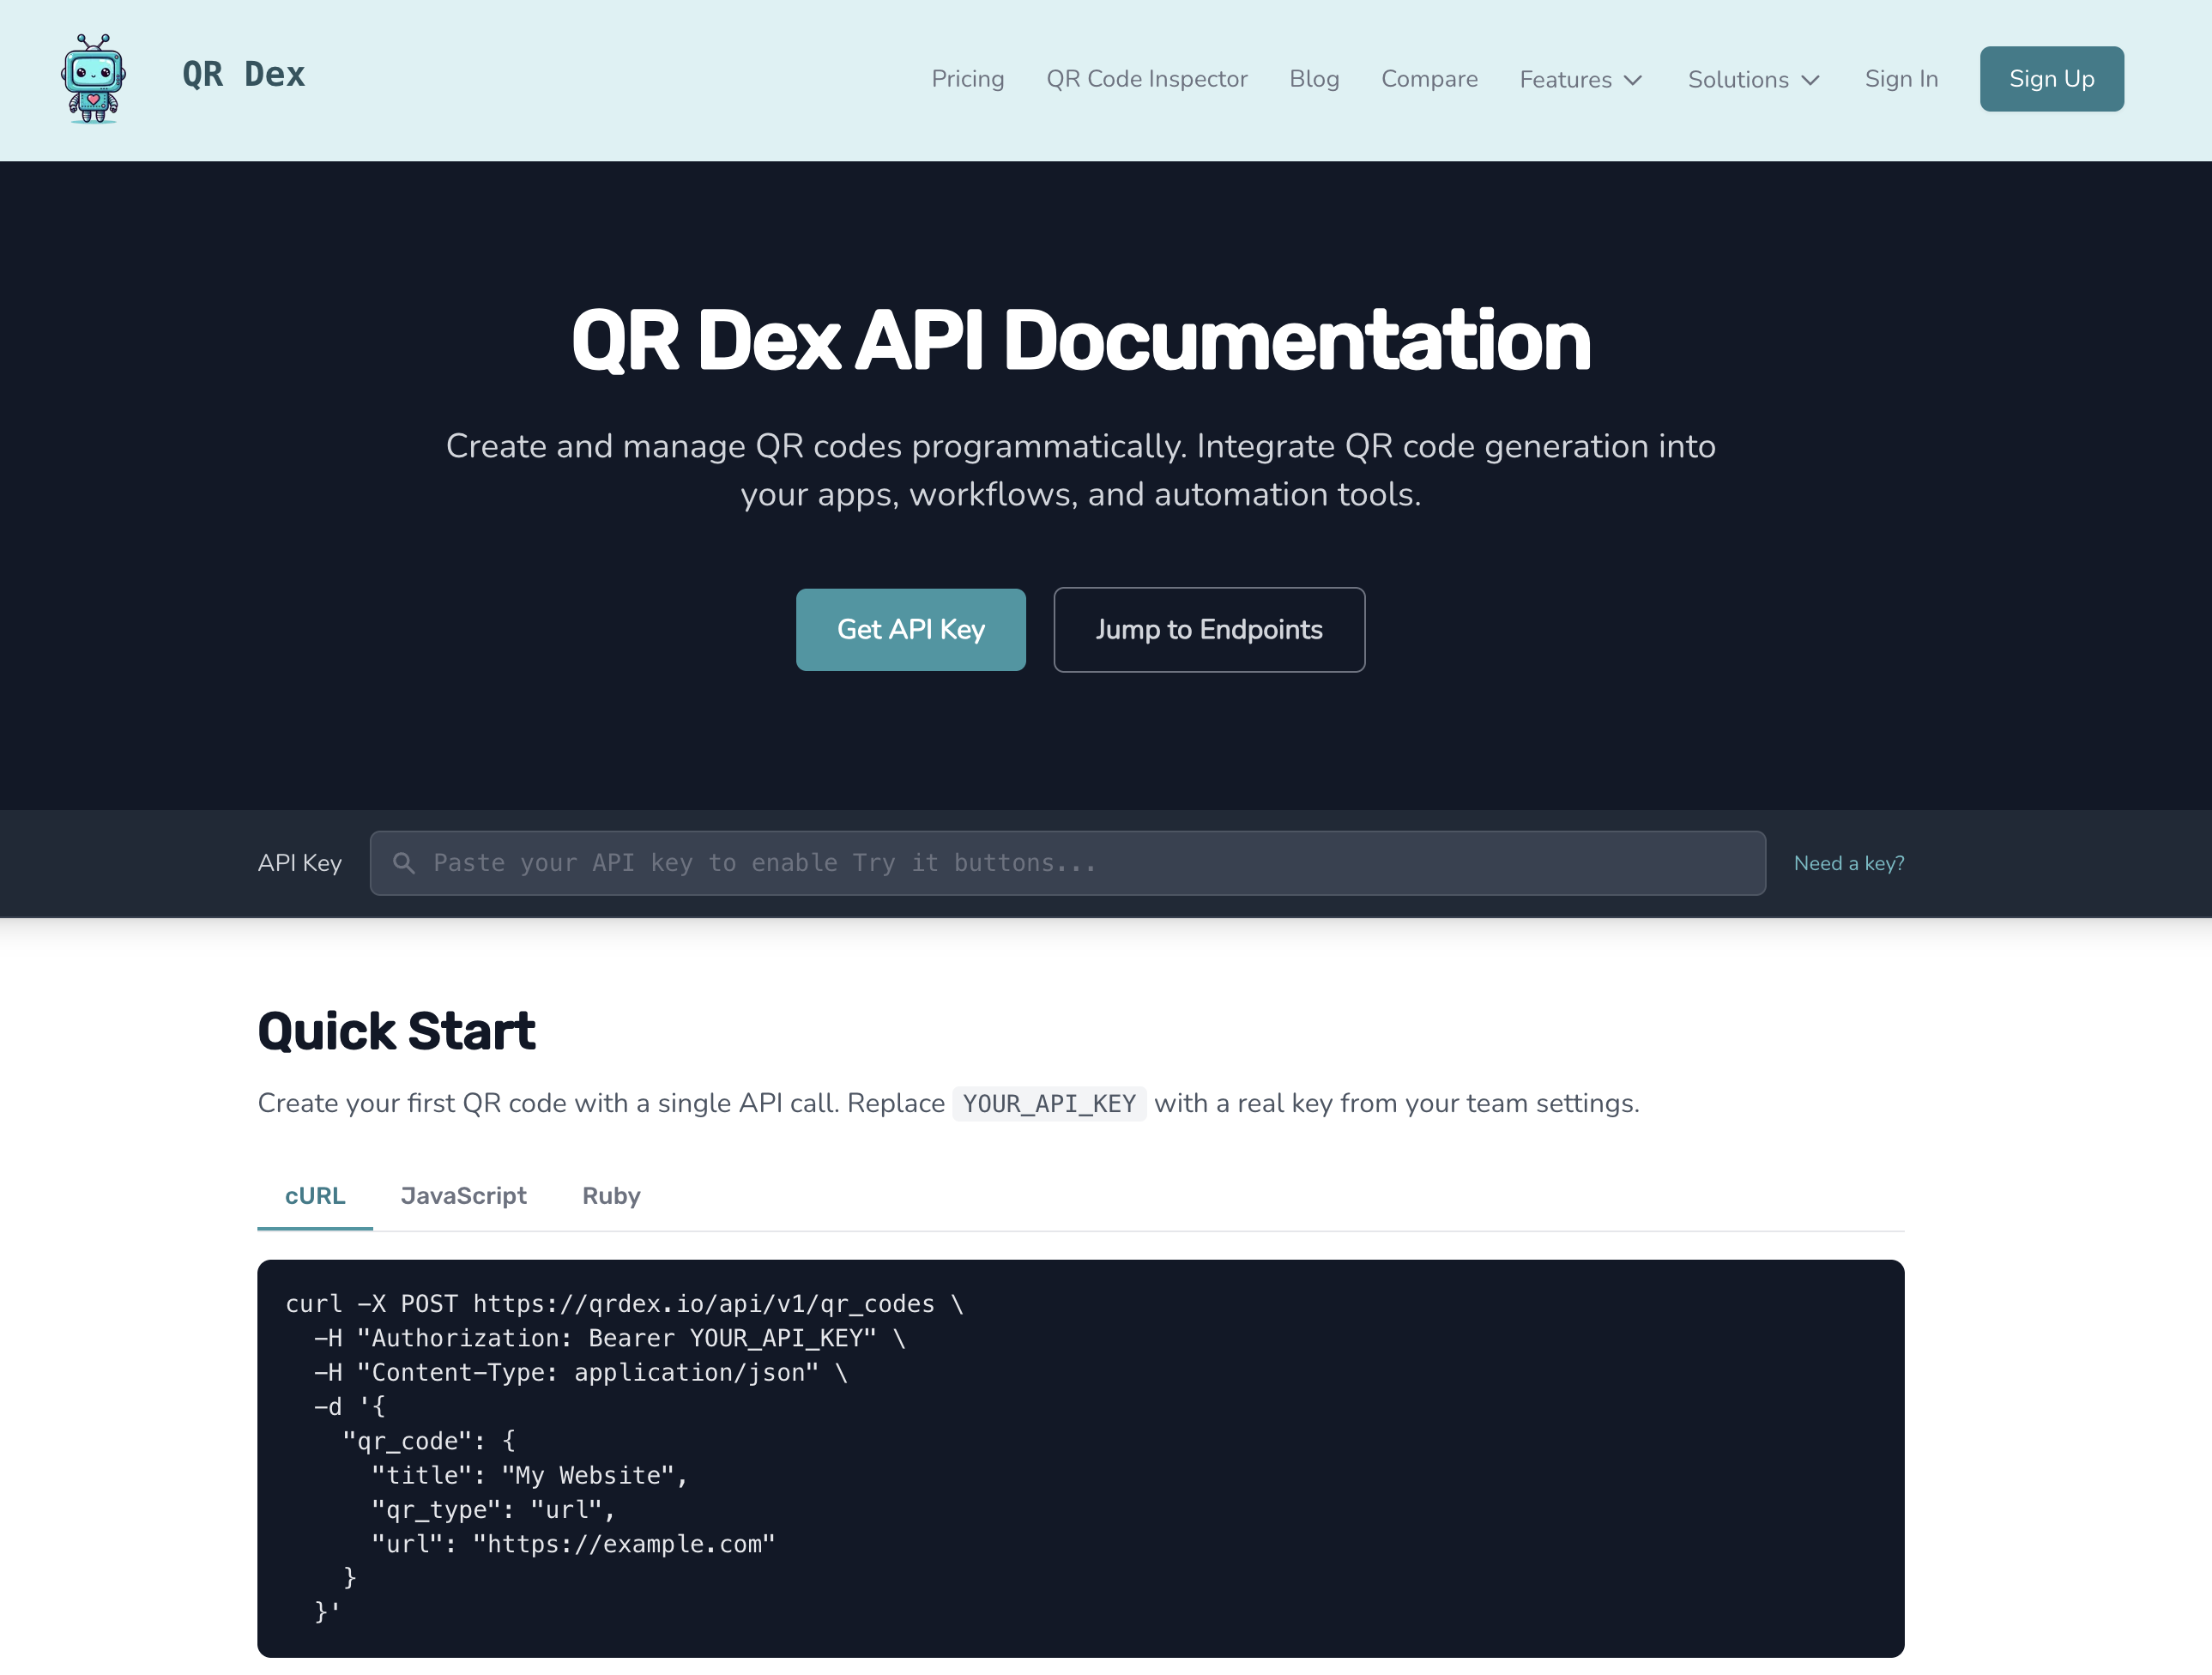This screenshot has height=1675, width=2212.
Task: Open the Sign In link
Action: pos(1901,79)
